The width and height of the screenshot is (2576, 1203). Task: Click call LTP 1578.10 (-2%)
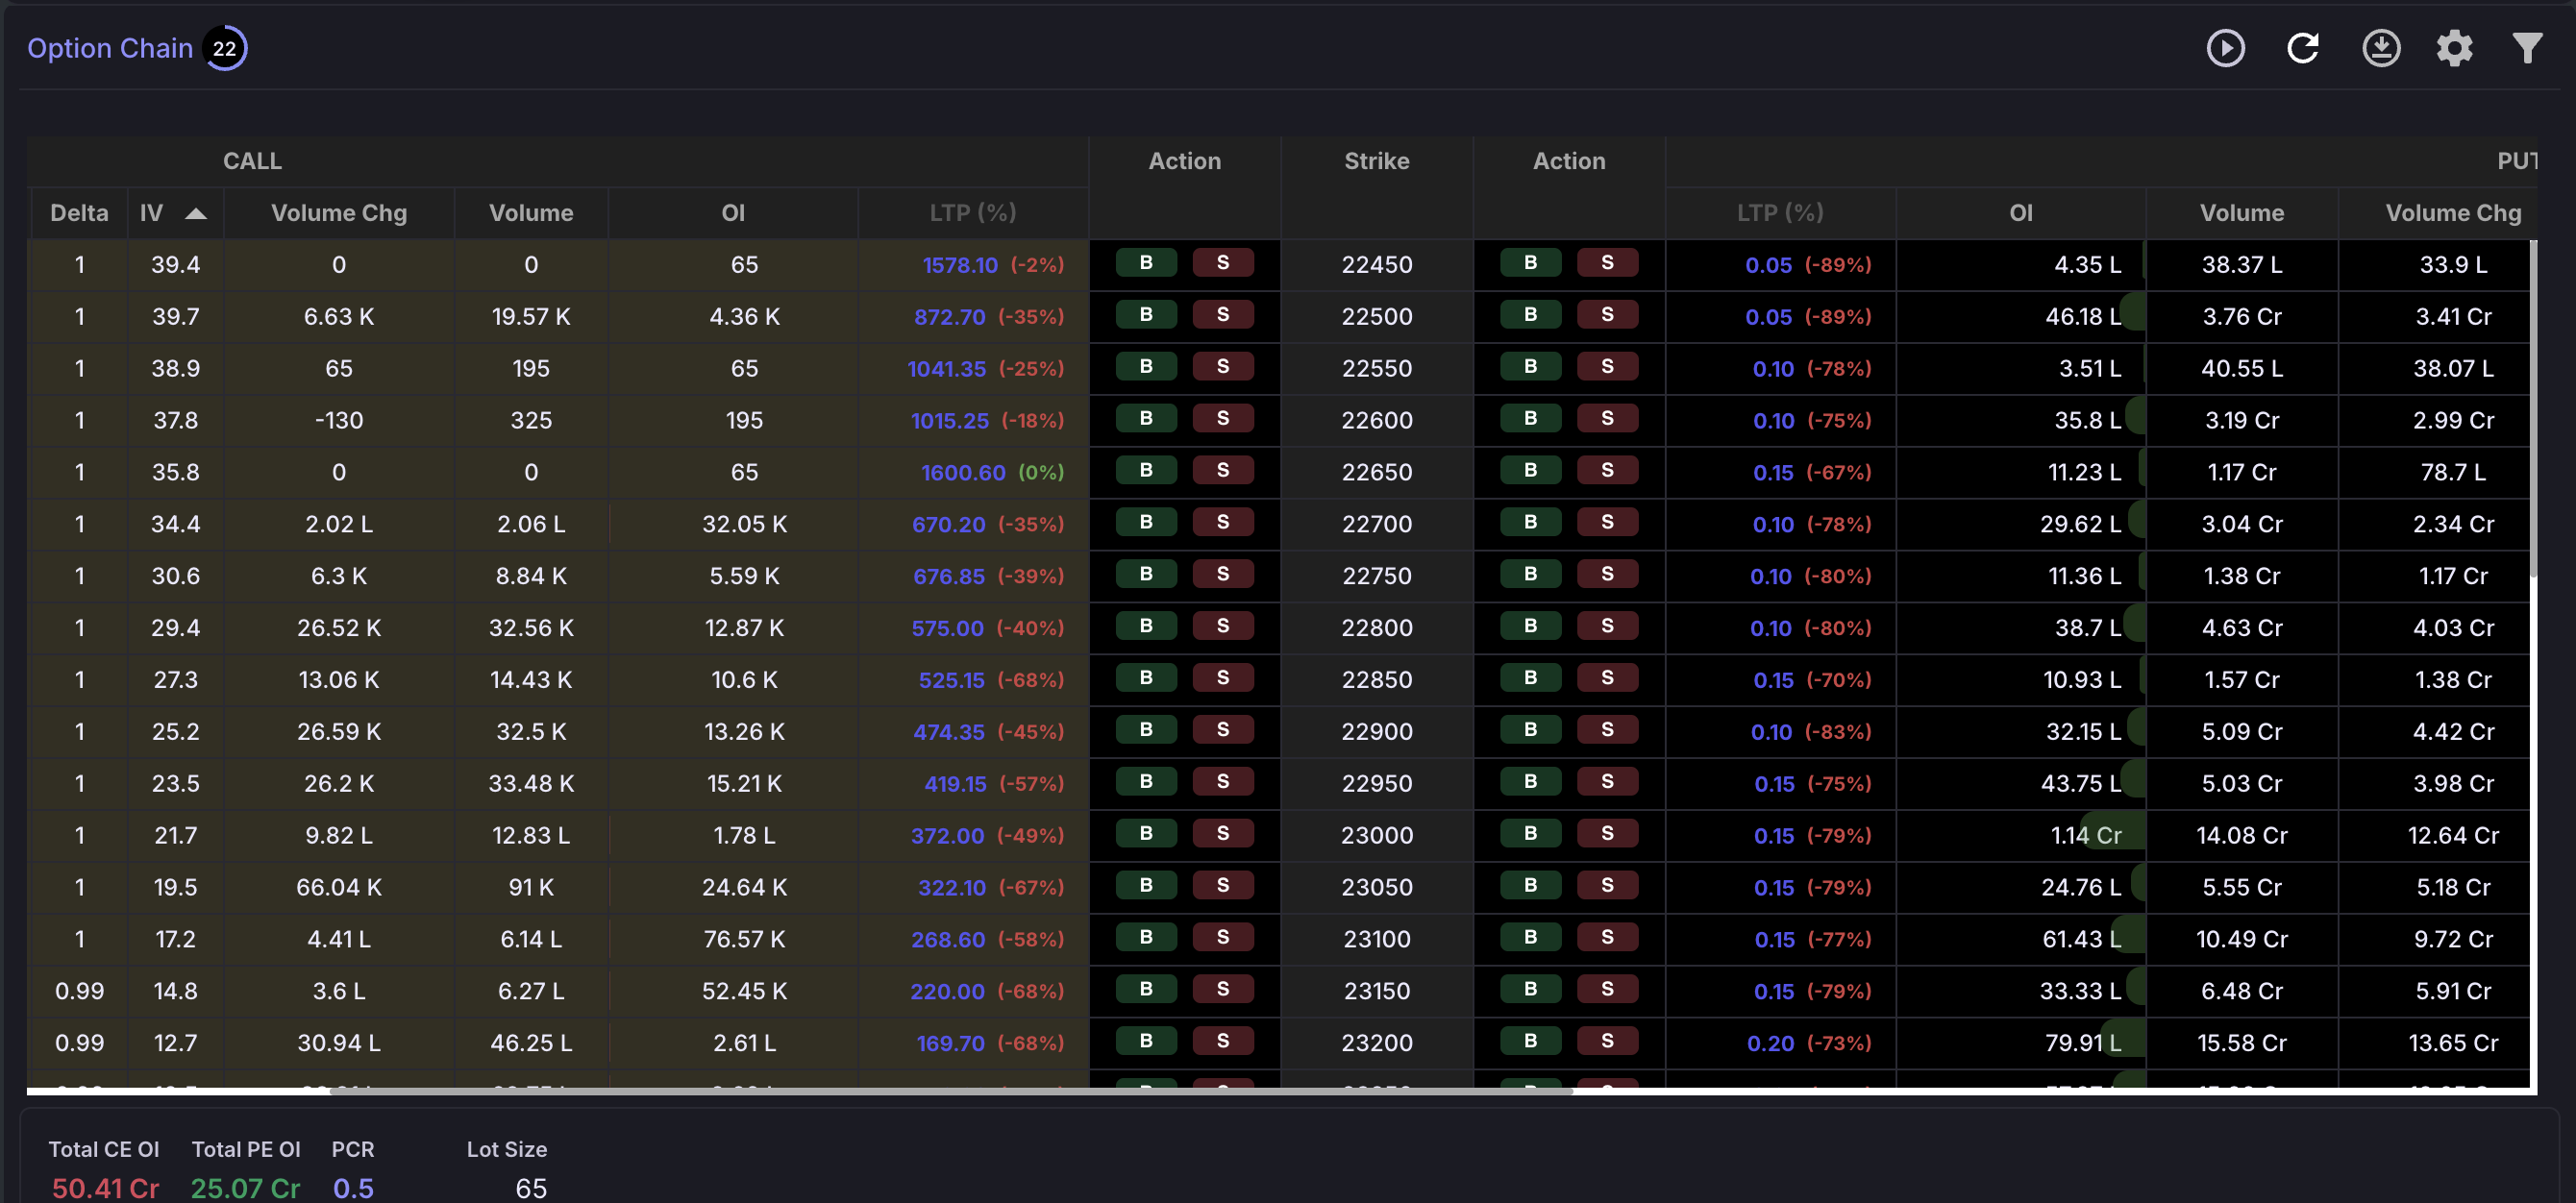pos(992,265)
